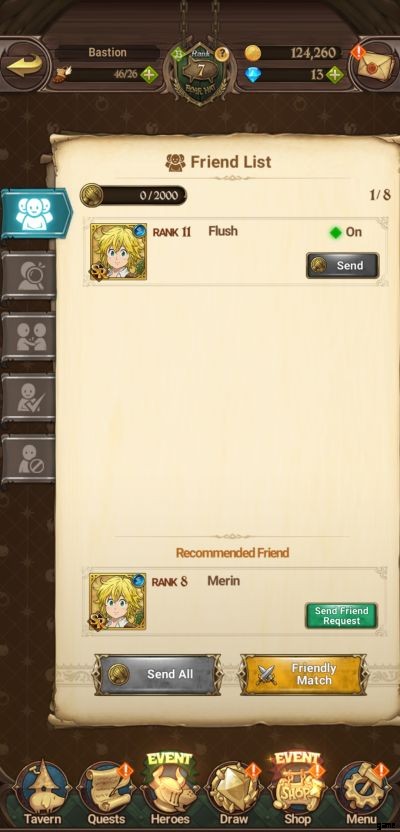Add stamina with the green plus
The image size is (400, 832).
click(149, 74)
